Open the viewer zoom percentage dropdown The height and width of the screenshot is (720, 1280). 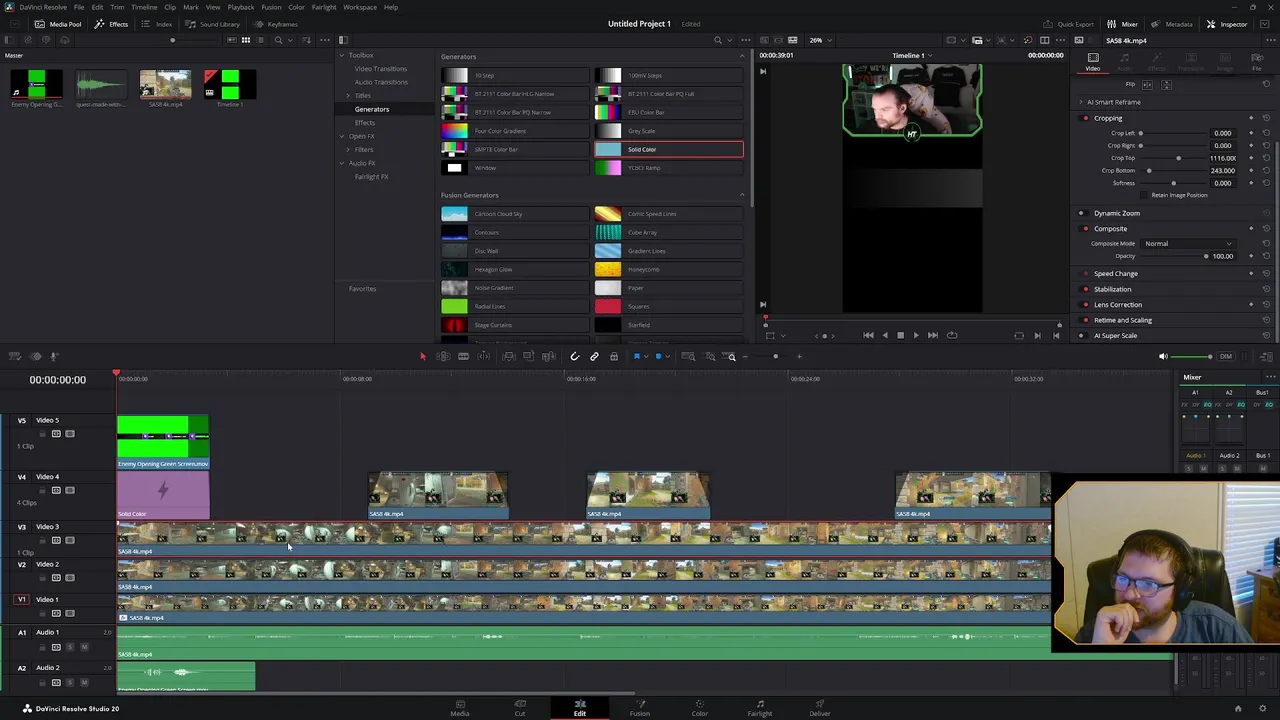[x=819, y=40]
